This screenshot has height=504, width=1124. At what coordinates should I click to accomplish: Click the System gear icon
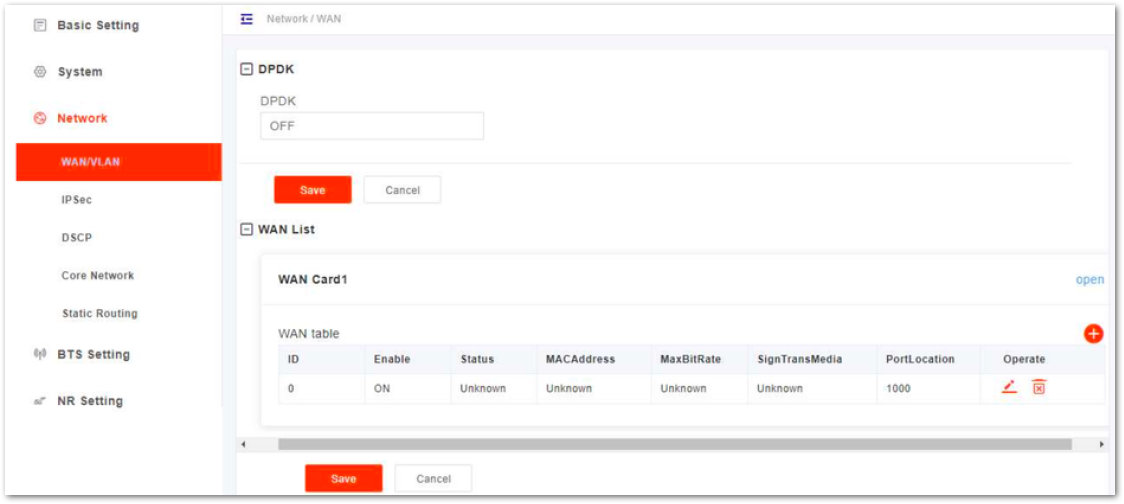pos(40,72)
